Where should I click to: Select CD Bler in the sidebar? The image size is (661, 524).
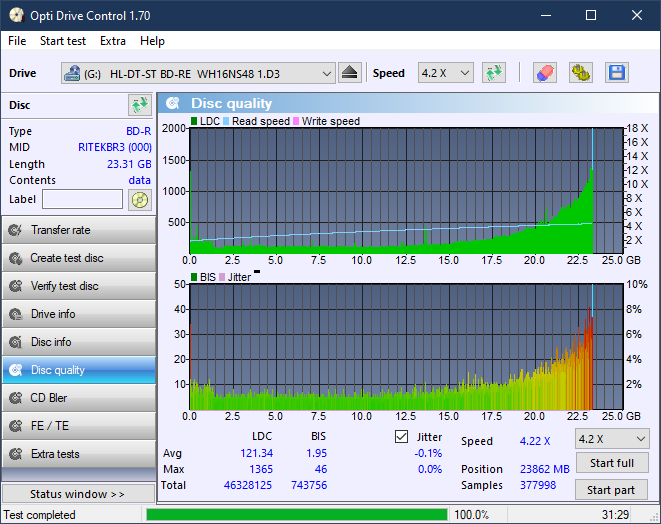(x=79, y=398)
